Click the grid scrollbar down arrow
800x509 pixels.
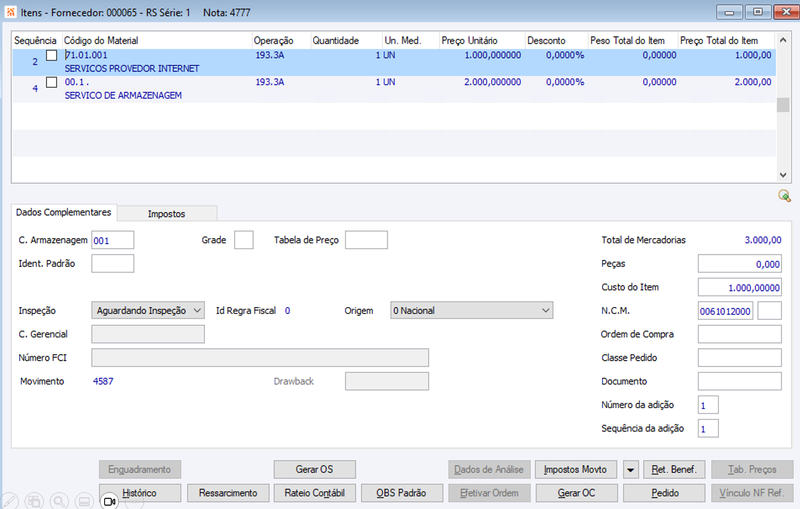[783, 175]
